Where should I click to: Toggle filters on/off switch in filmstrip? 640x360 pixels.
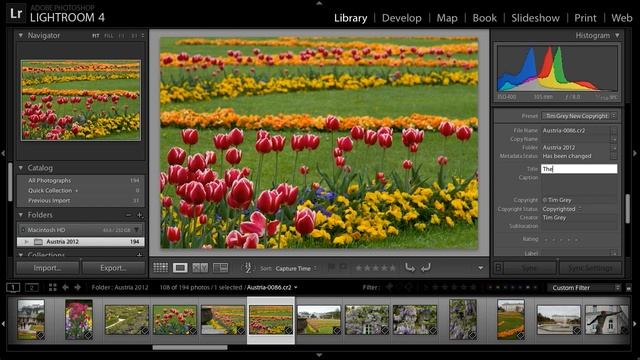[x=629, y=288]
